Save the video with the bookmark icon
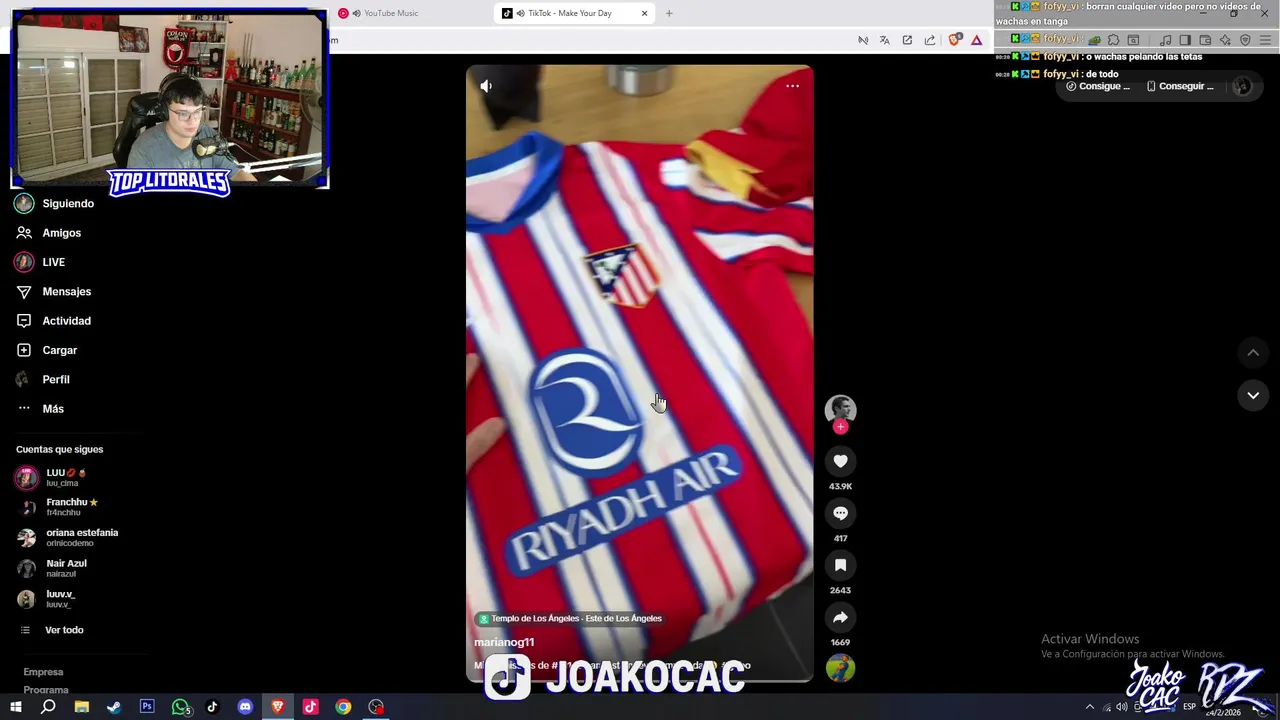This screenshot has width=1280, height=720. tap(840, 565)
